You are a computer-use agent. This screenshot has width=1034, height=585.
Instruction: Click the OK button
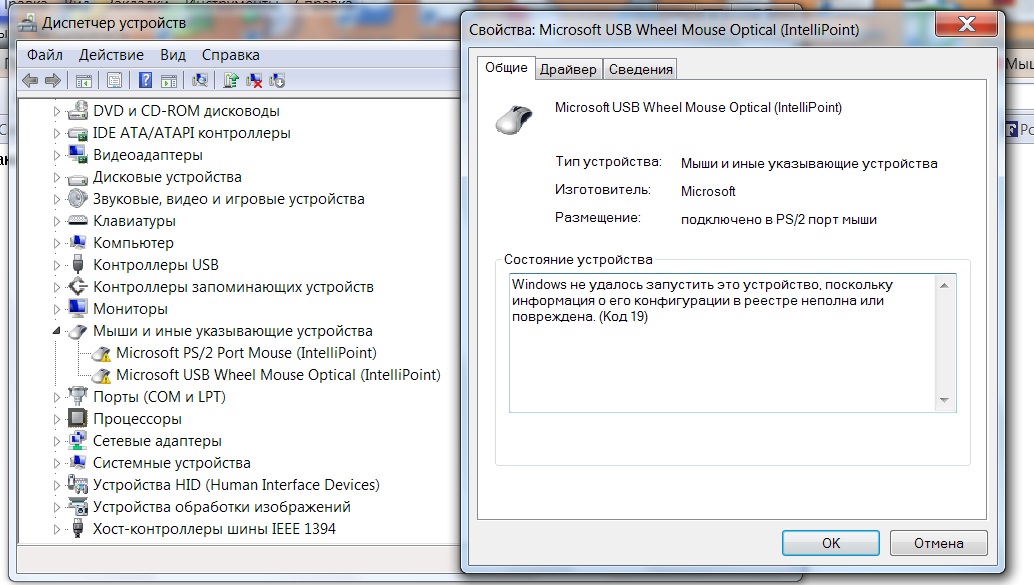[831, 543]
